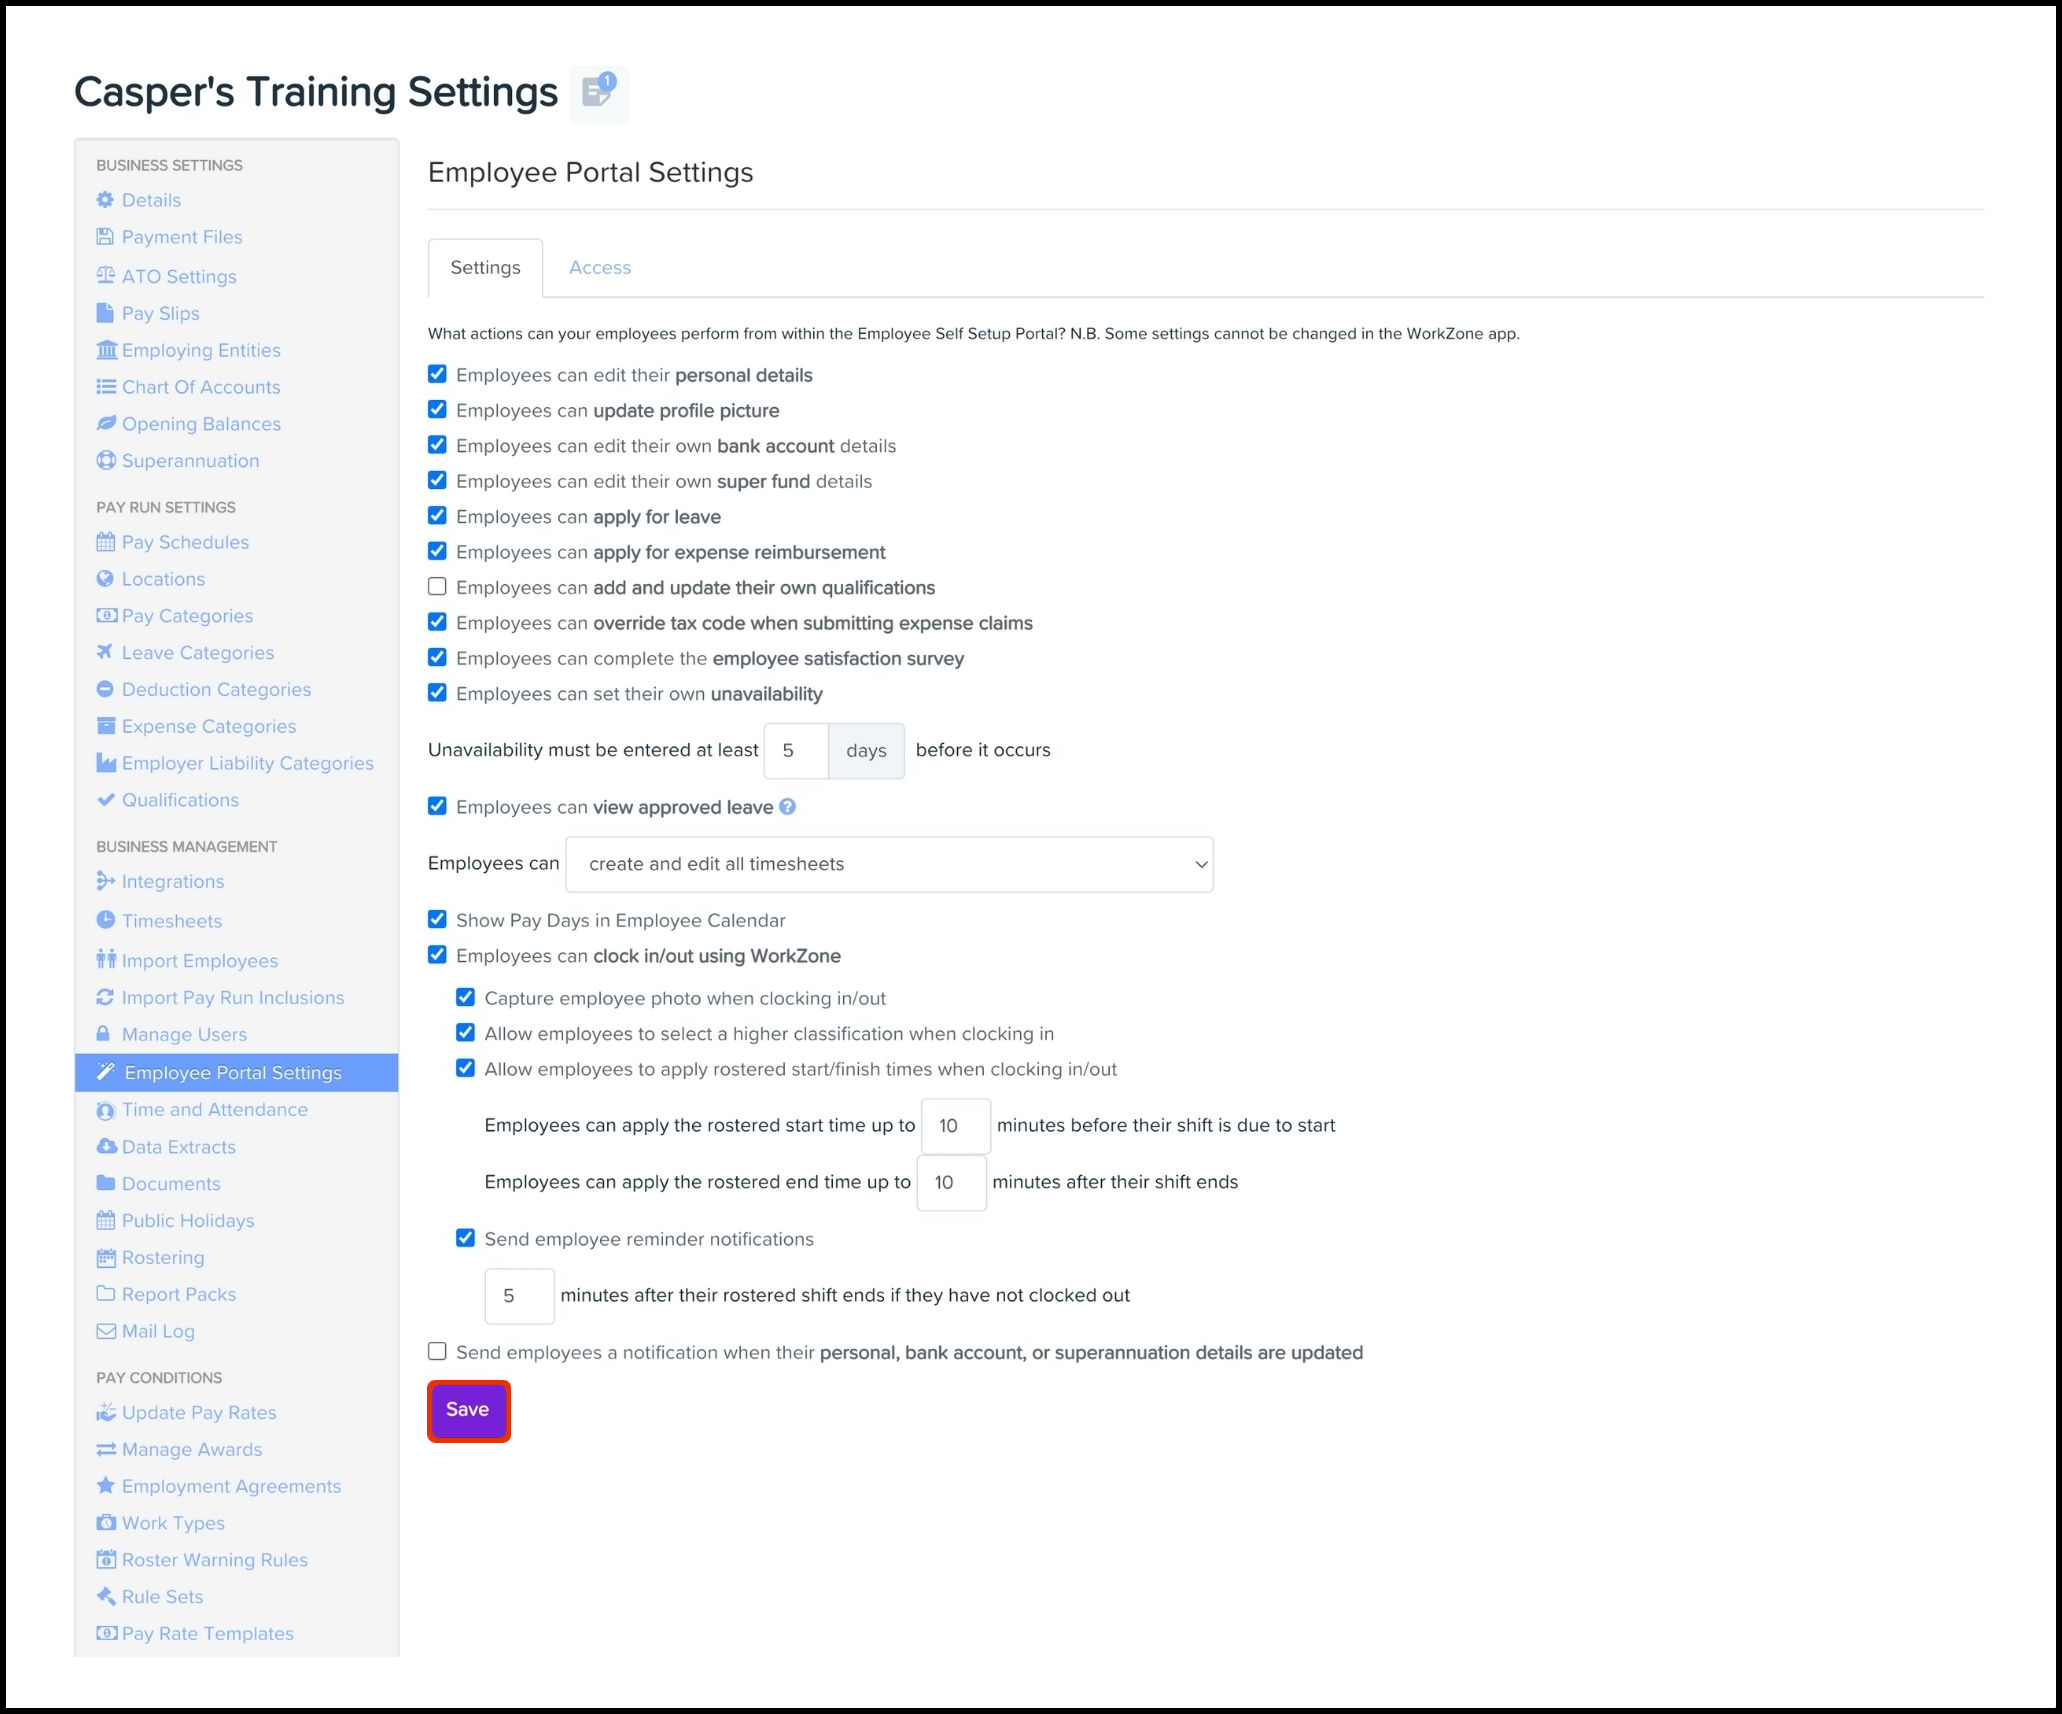Uncheck Employees can apply for leave
The width and height of the screenshot is (2062, 1714).
click(x=437, y=516)
